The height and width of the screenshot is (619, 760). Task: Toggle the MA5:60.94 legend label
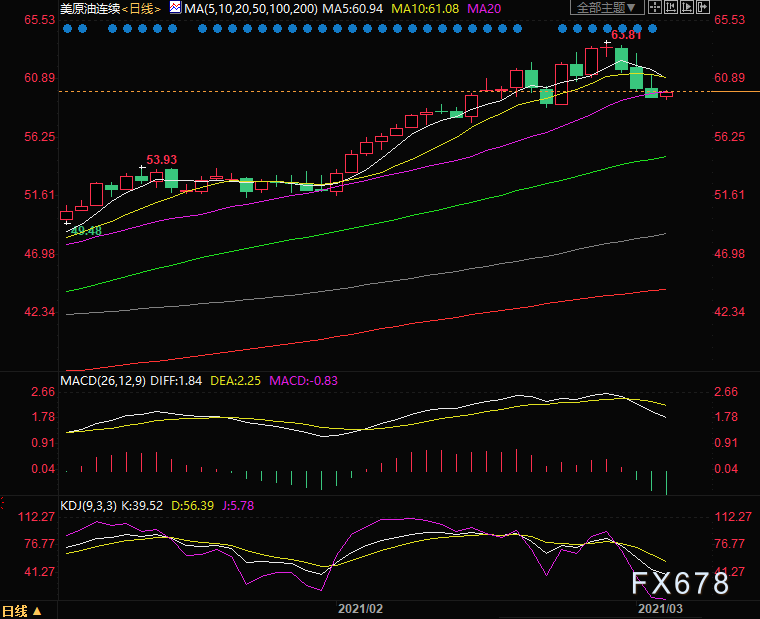click(360, 8)
